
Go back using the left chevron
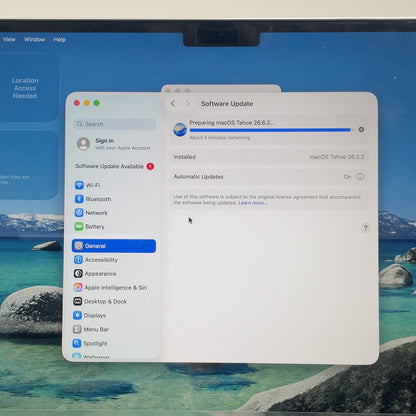coord(173,104)
